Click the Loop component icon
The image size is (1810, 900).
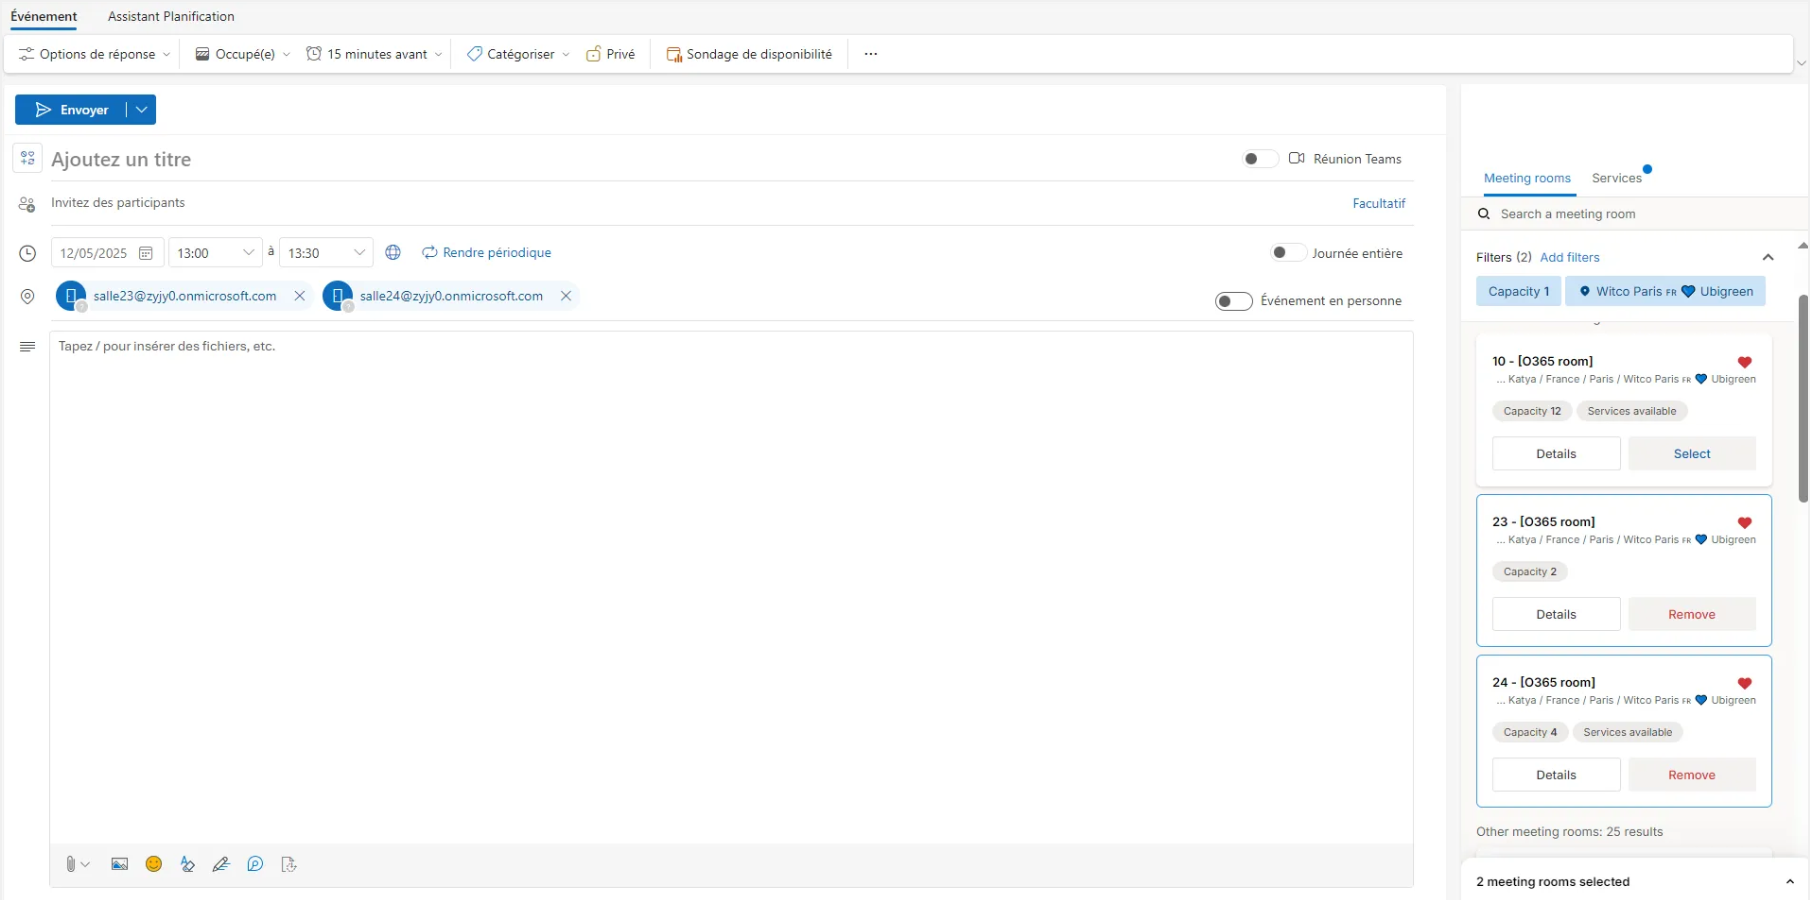click(x=255, y=864)
